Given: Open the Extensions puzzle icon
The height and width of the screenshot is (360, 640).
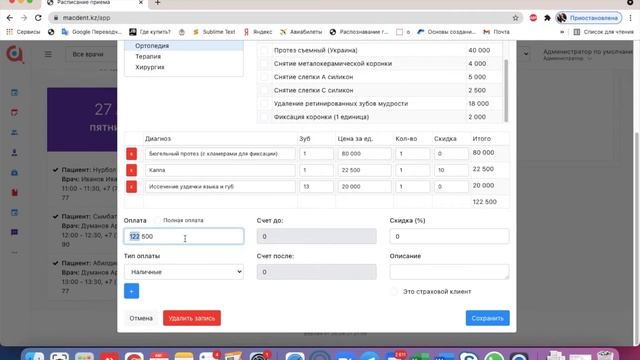Looking at the screenshot, I should point(547,18).
